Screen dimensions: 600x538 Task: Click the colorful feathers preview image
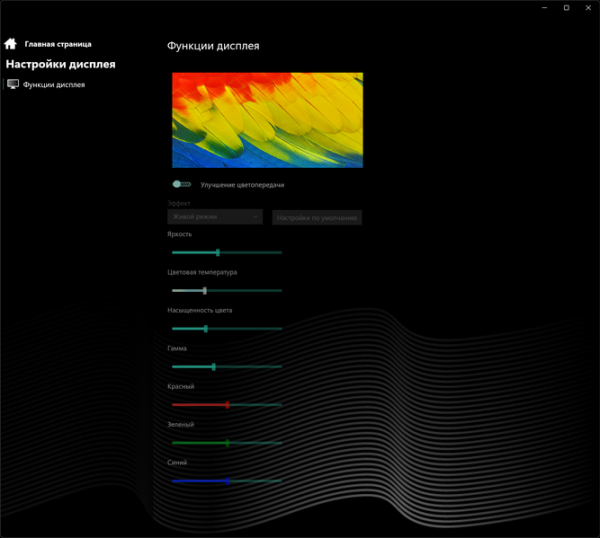pos(267,120)
